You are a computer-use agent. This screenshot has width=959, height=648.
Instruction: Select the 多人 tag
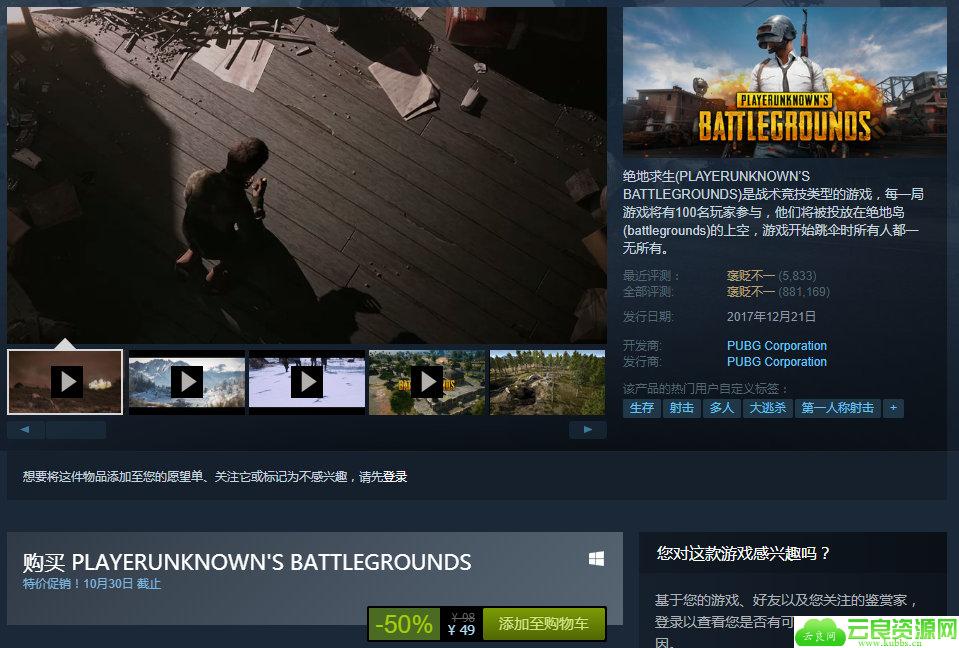(722, 408)
